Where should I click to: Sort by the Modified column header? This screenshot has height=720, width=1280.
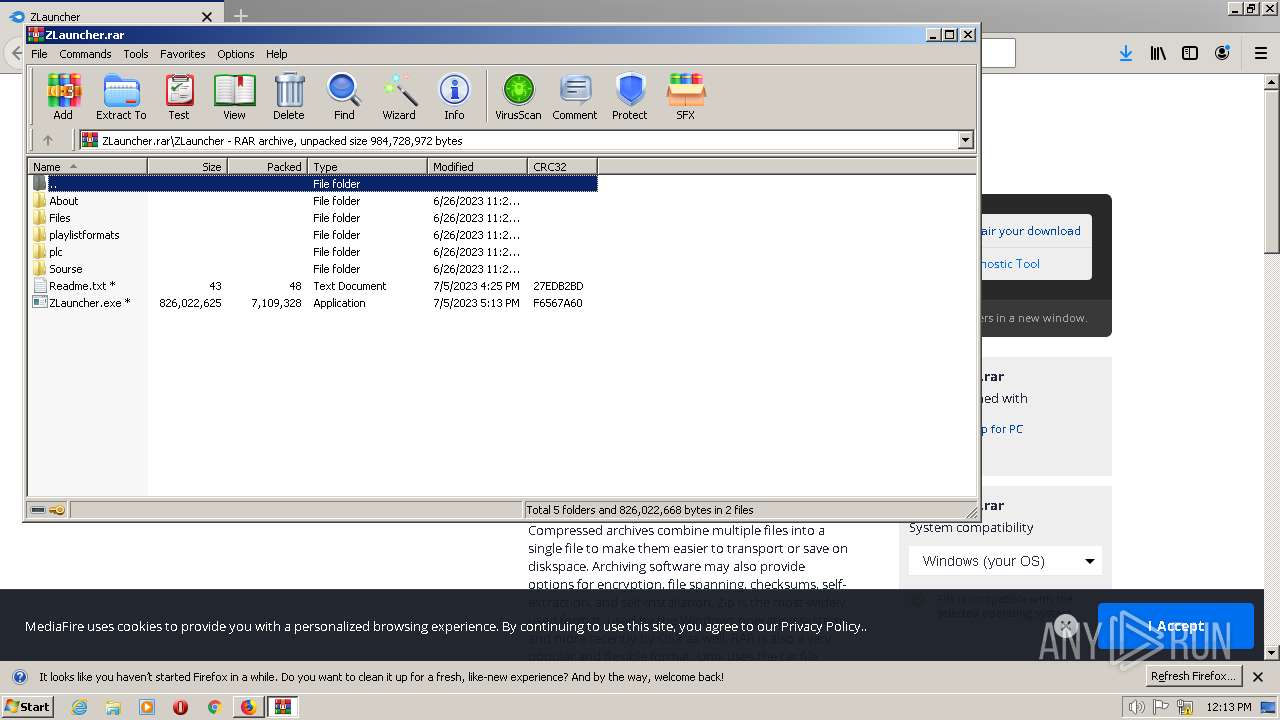point(478,167)
